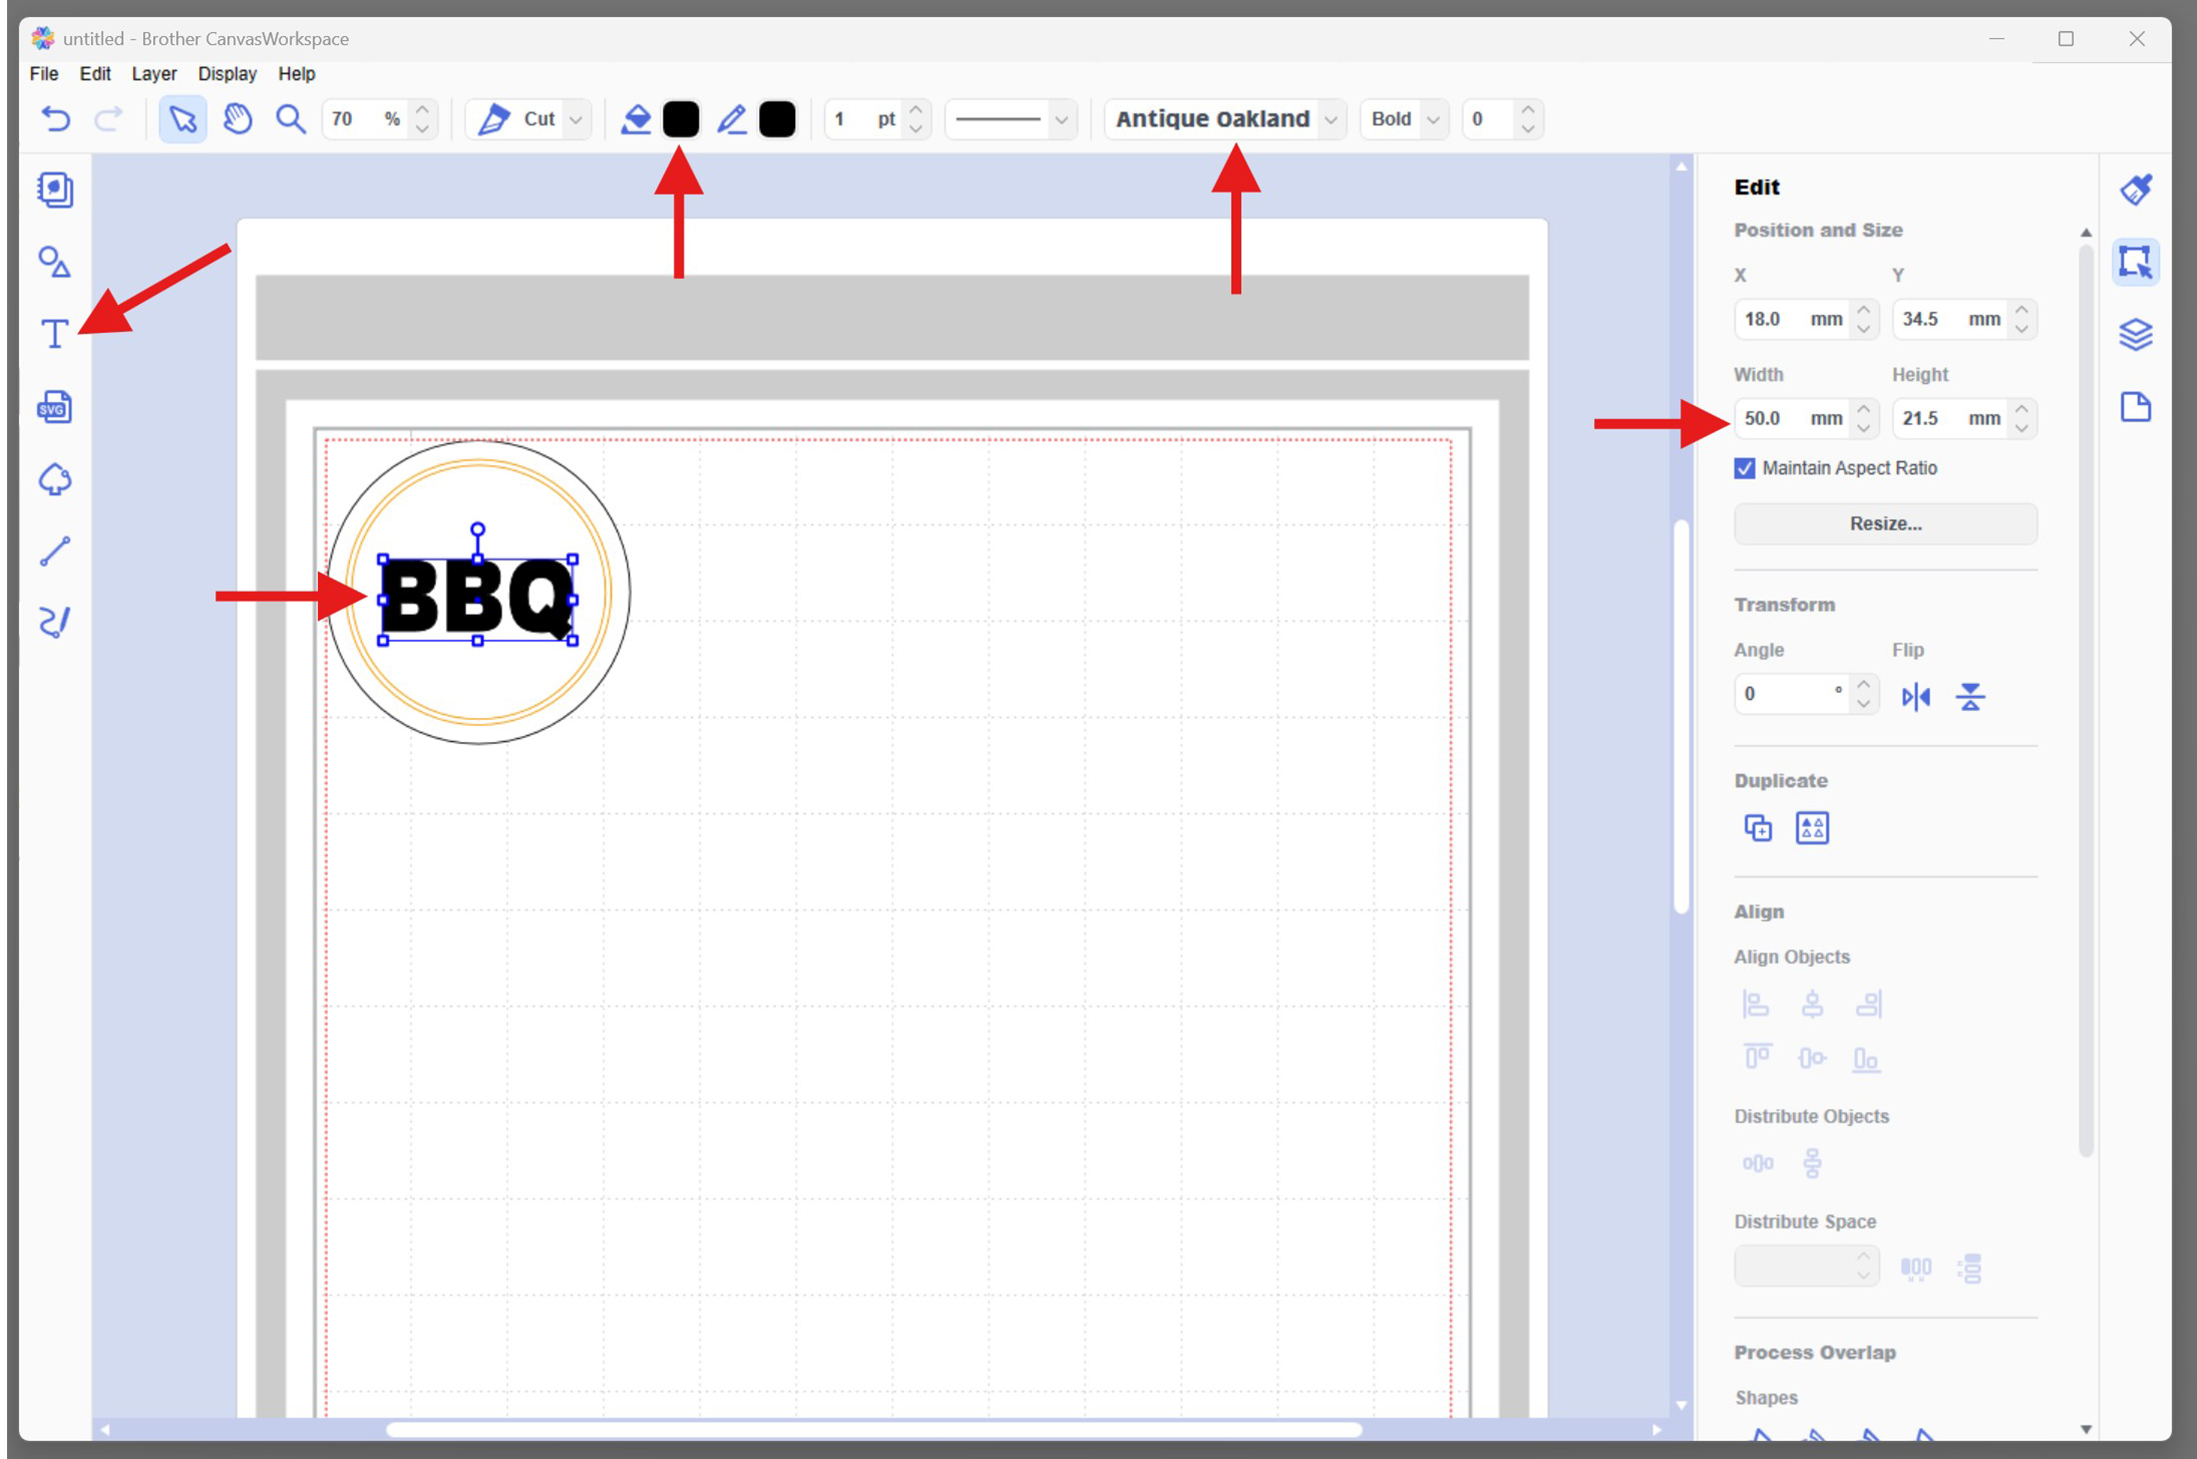Click the array Duplicate grid icon
The height and width of the screenshot is (1459, 2197).
[1812, 828]
